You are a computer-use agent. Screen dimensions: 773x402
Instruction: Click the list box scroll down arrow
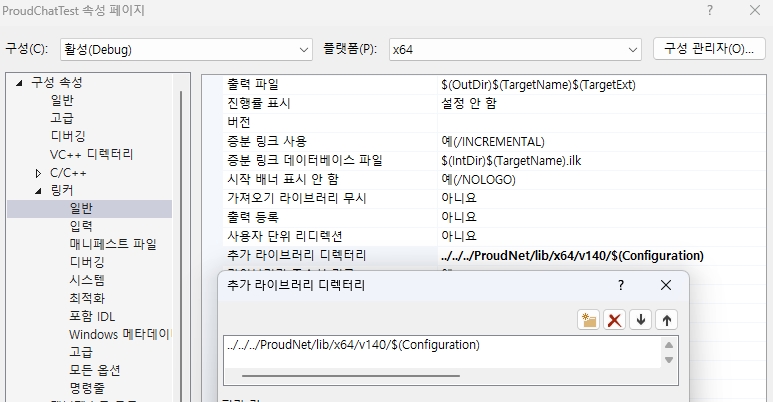click(x=668, y=360)
